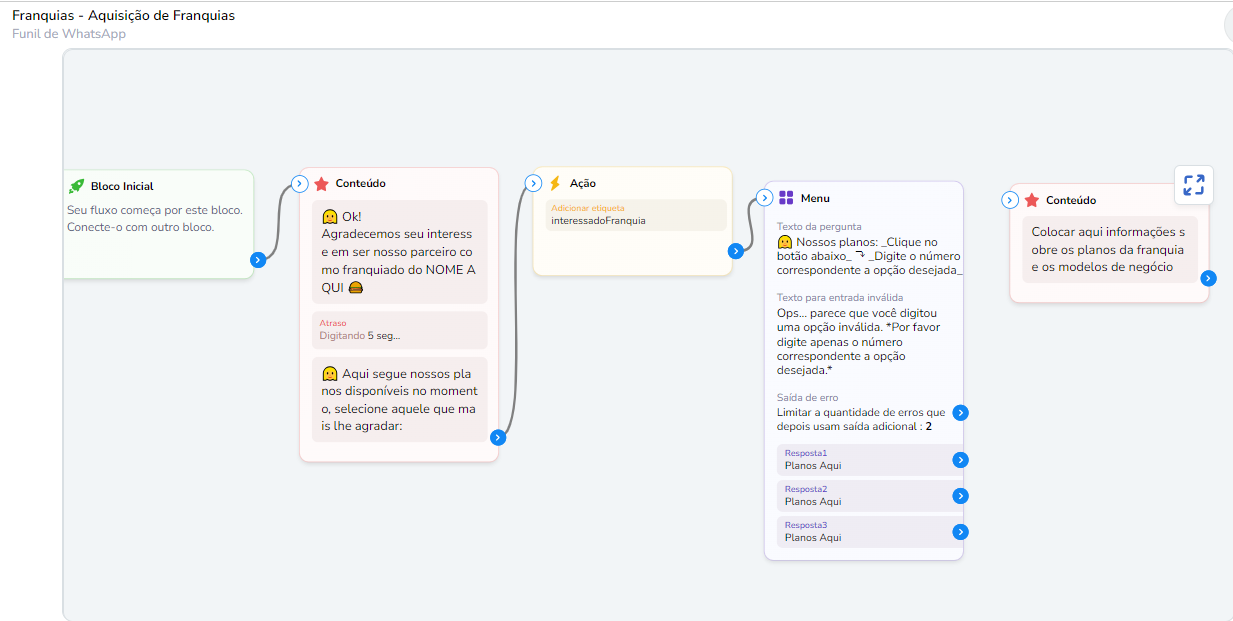Open the Atraso Digitando 5 seg delay item
The image size is (1233, 621).
pyautogui.click(x=398, y=330)
